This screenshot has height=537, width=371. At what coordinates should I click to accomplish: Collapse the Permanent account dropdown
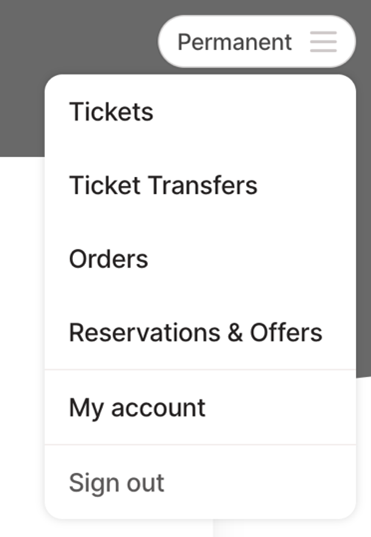[x=257, y=41]
